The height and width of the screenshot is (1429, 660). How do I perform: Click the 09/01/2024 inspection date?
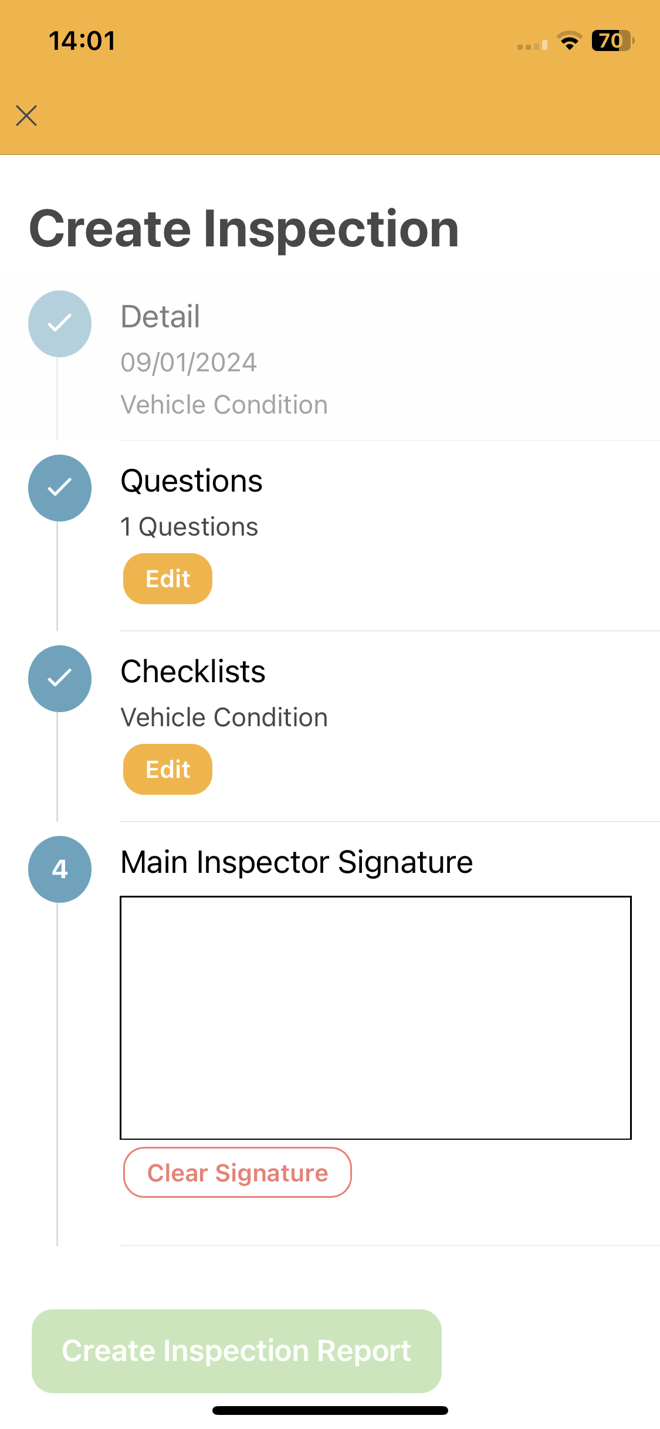[188, 362]
